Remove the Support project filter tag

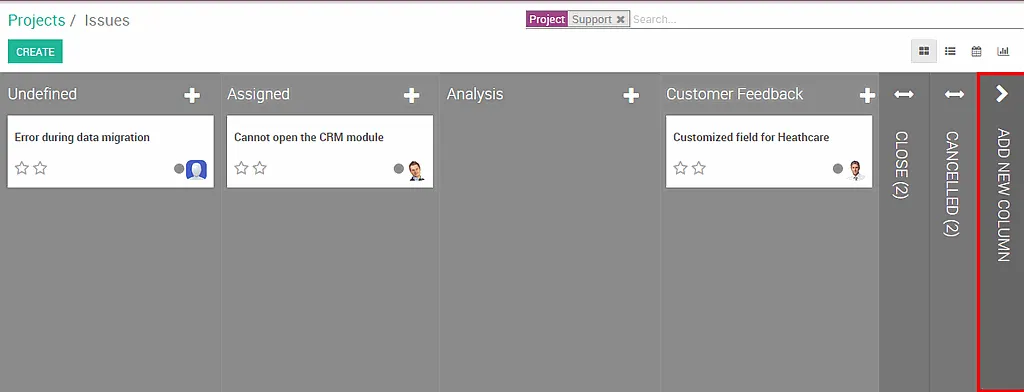620,20
